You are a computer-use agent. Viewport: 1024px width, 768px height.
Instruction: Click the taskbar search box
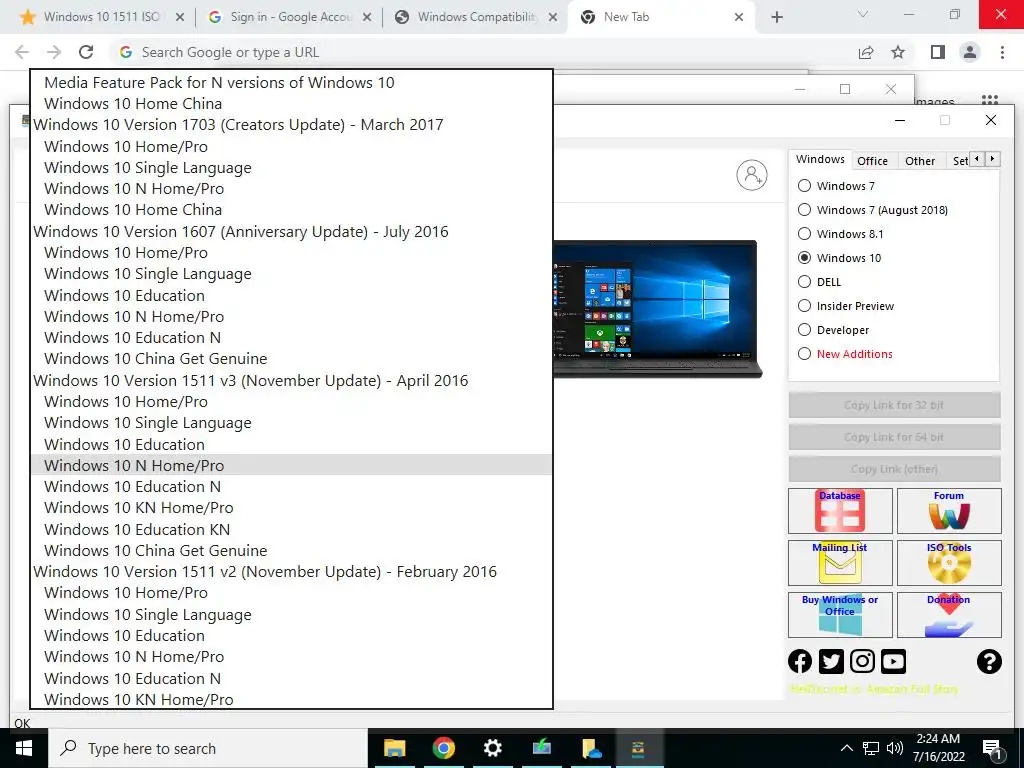tap(208, 748)
